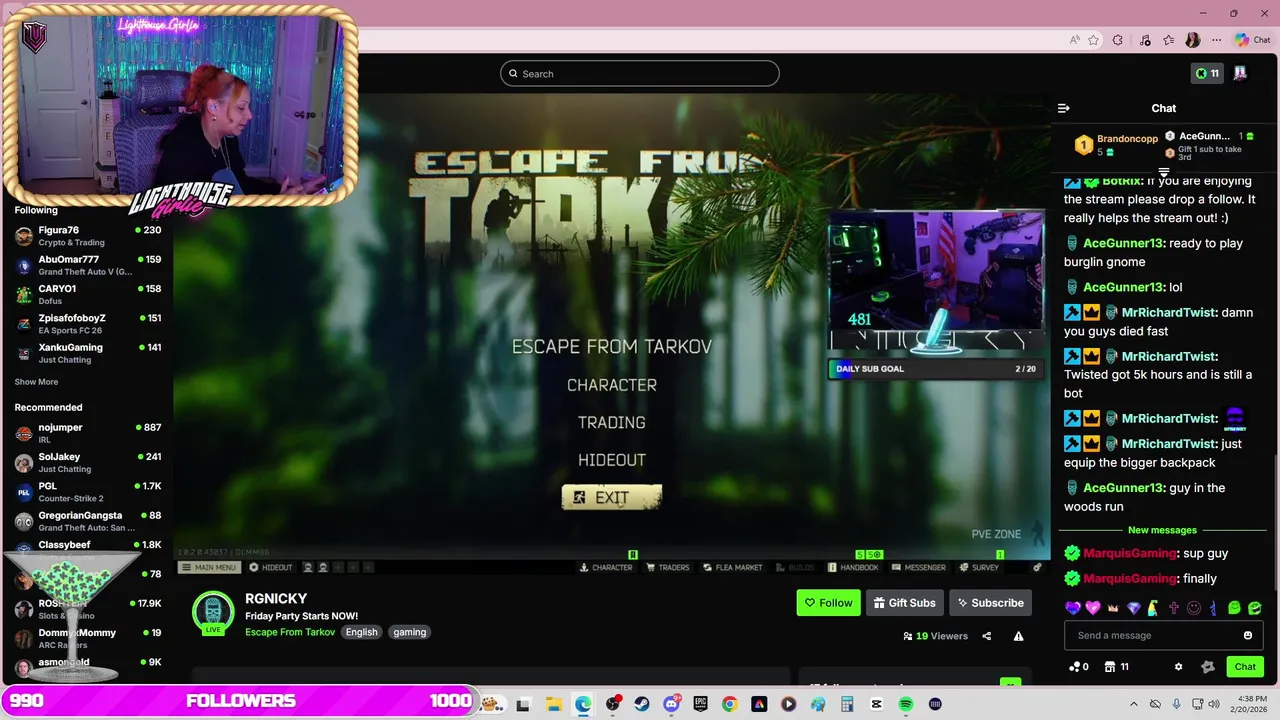
Task: Click the green Chat send button
Action: pos(1245,667)
